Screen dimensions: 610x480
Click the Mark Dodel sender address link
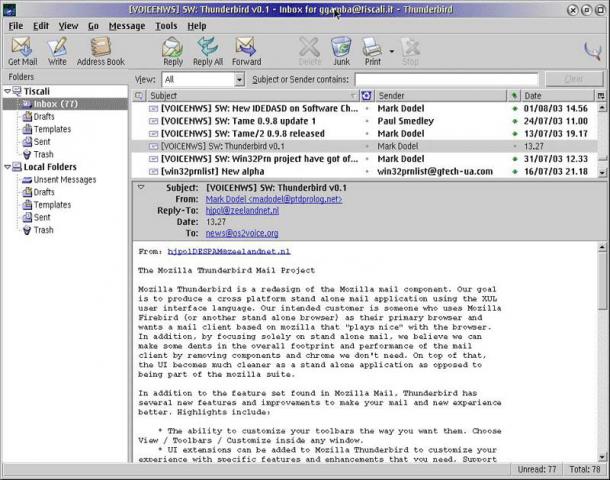274,199
